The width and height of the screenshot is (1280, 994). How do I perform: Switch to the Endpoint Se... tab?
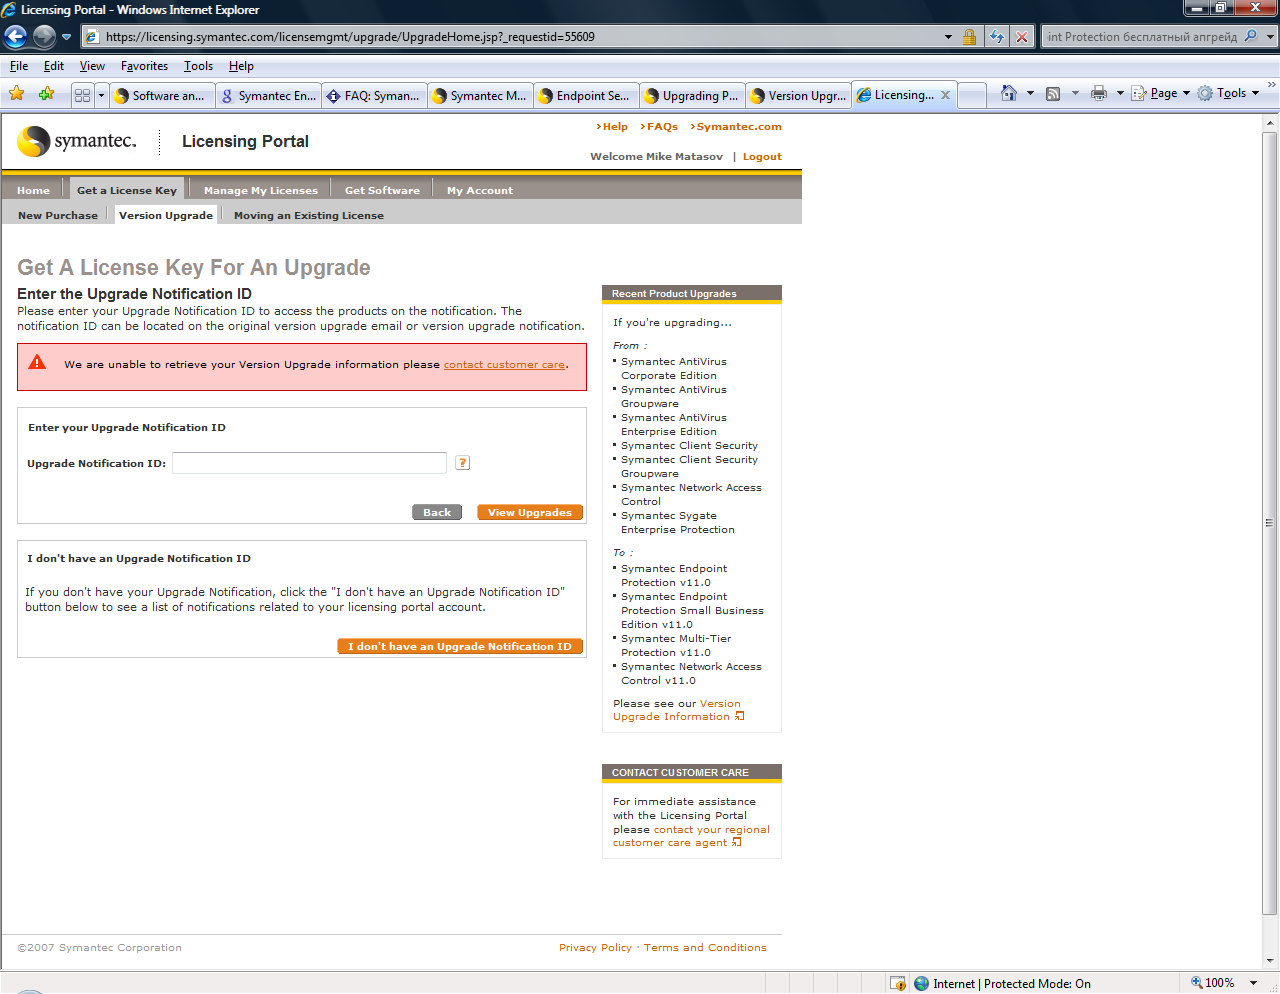point(586,96)
